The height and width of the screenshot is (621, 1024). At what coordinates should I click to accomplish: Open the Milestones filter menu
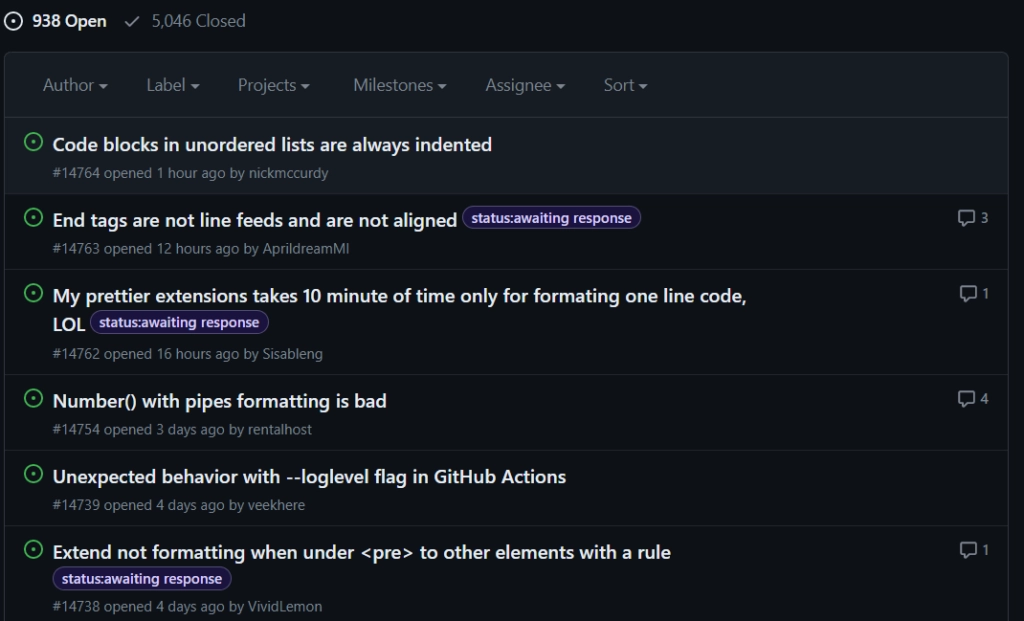click(399, 86)
